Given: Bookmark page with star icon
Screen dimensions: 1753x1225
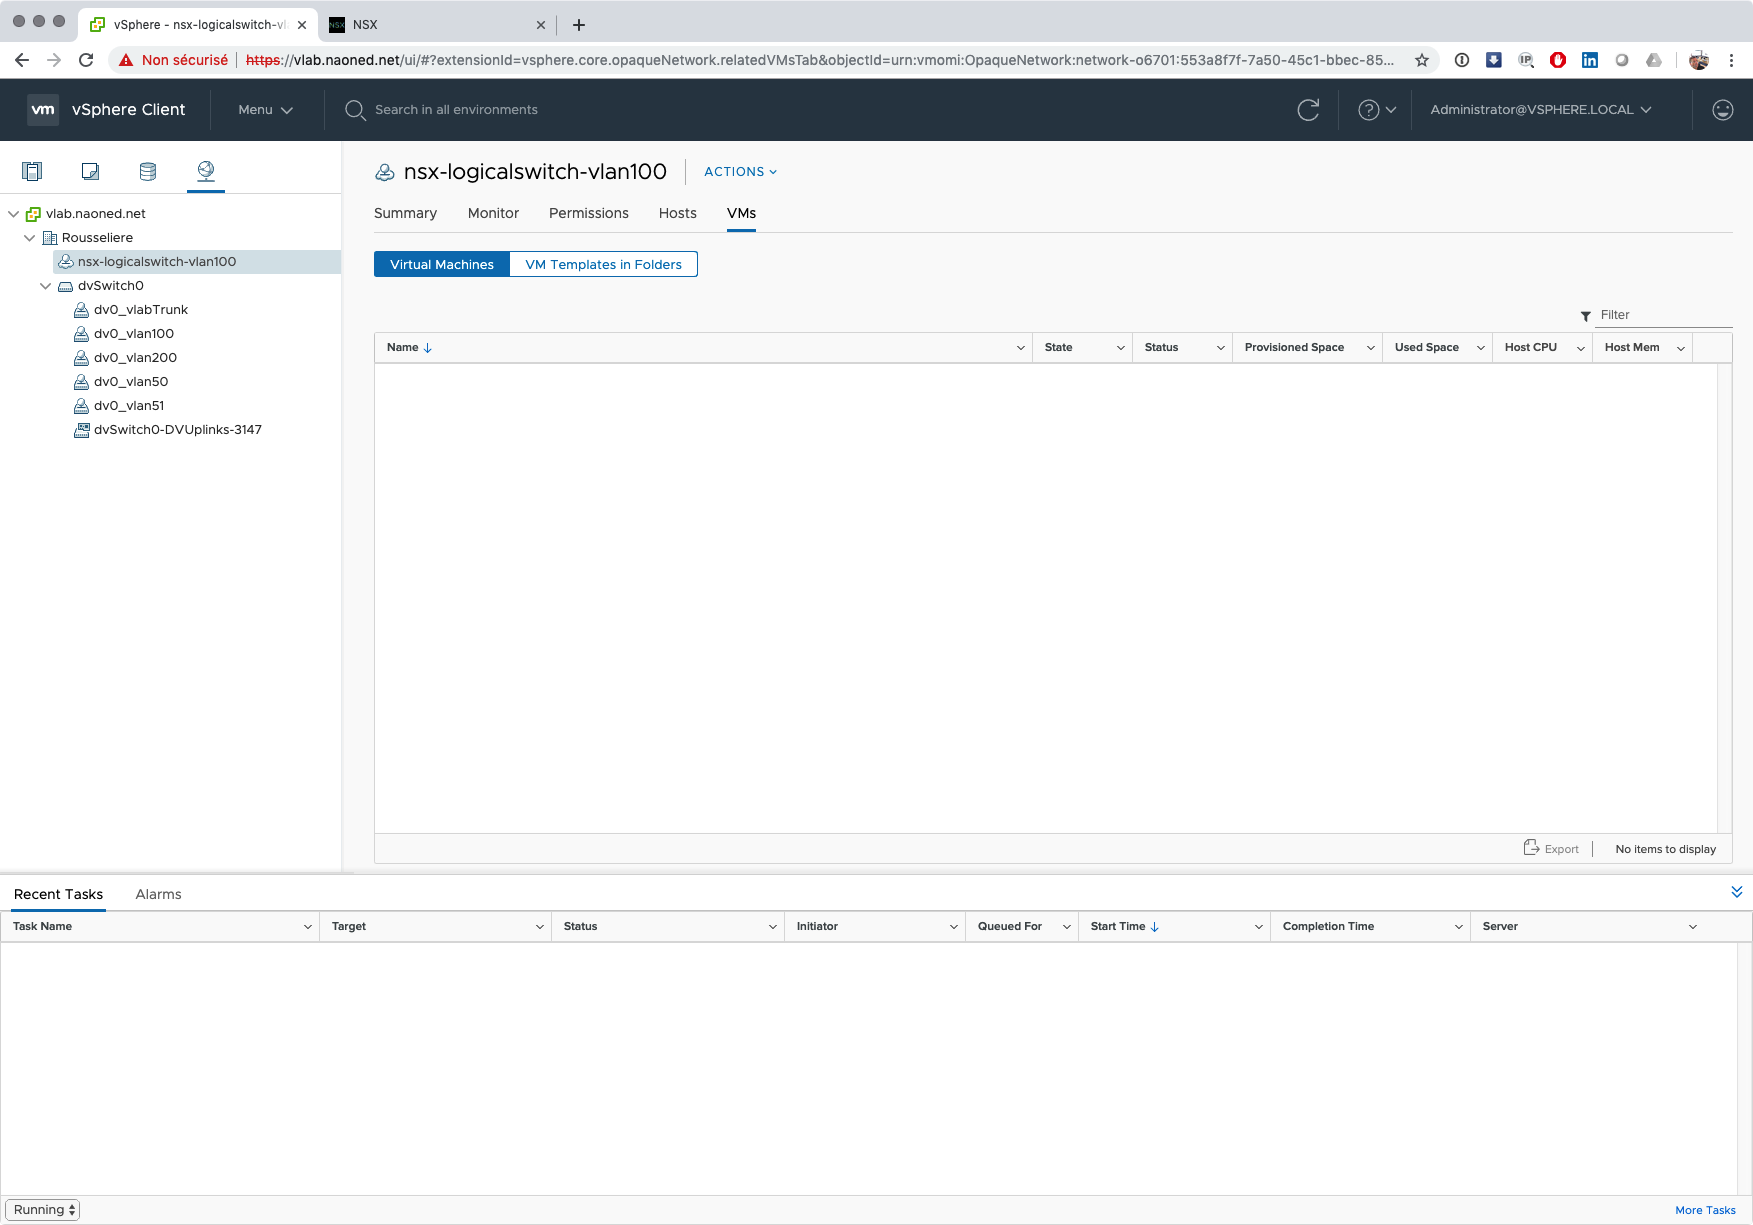Looking at the screenshot, I should pyautogui.click(x=1421, y=60).
